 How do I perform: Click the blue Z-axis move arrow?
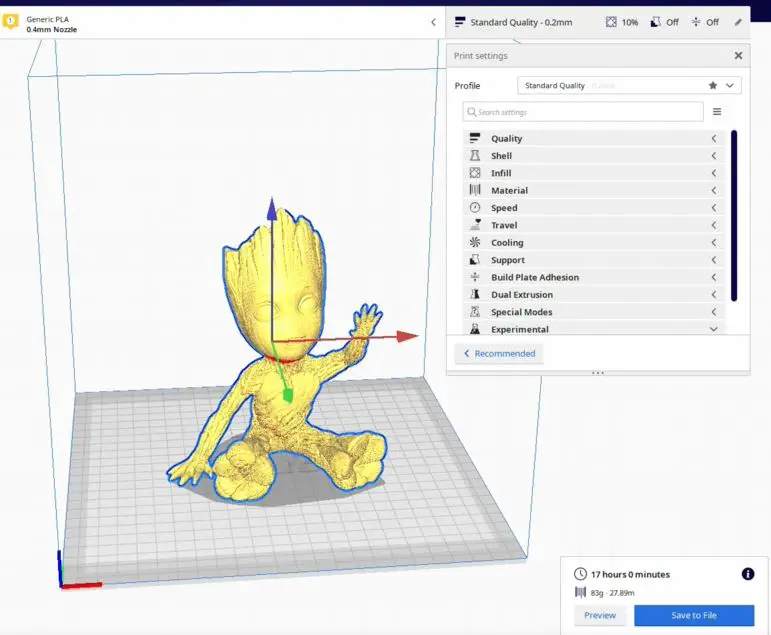pyautogui.click(x=272, y=209)
